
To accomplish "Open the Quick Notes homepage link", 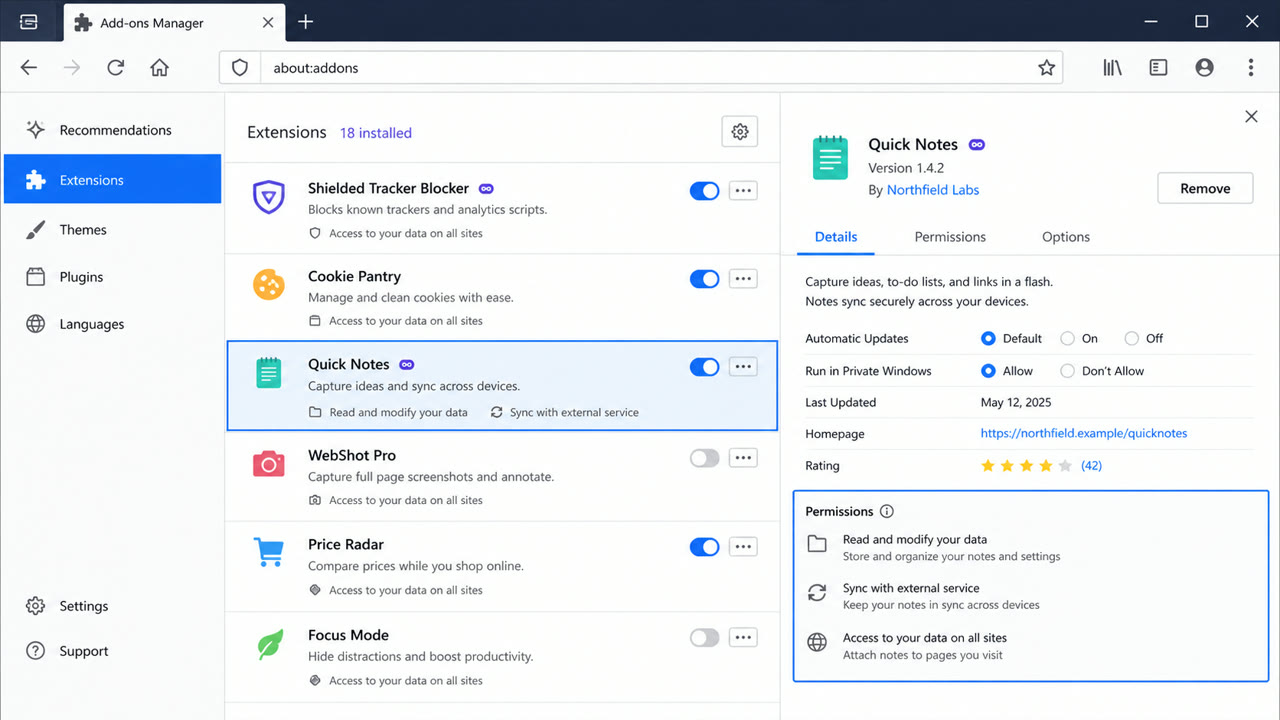I will point(1084,433).
